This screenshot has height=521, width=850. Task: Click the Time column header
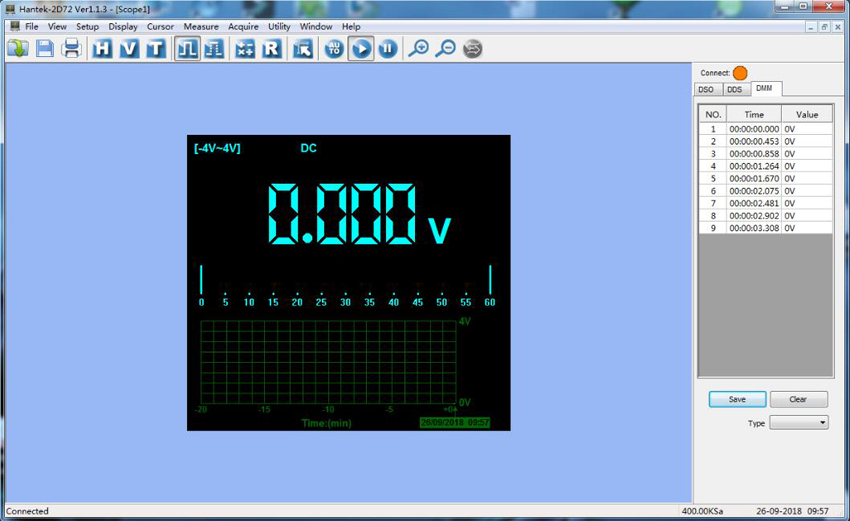754,114
